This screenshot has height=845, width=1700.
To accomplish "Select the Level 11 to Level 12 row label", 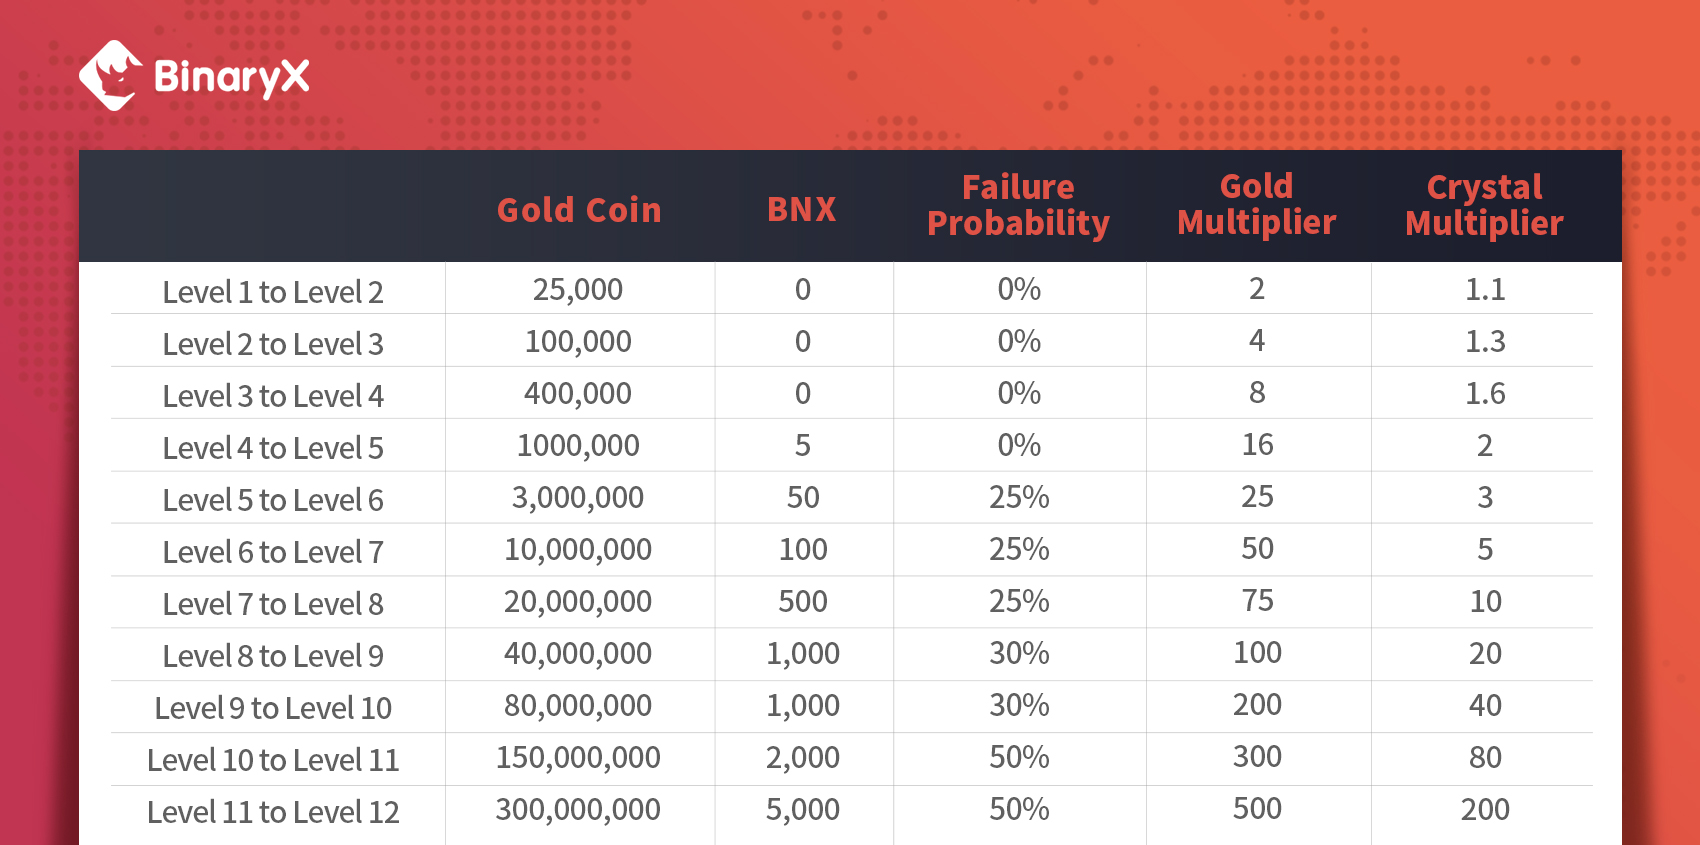I will coord(273,812).
